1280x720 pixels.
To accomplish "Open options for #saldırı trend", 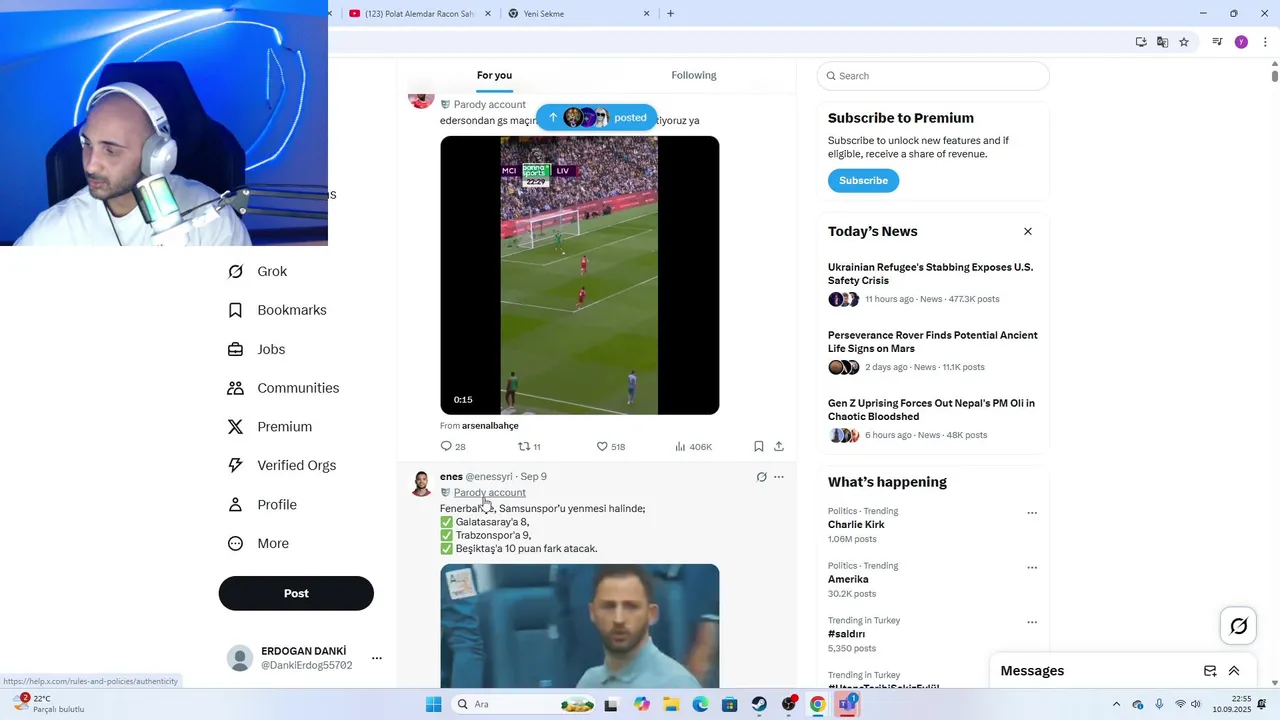I will coord(1032,622).
